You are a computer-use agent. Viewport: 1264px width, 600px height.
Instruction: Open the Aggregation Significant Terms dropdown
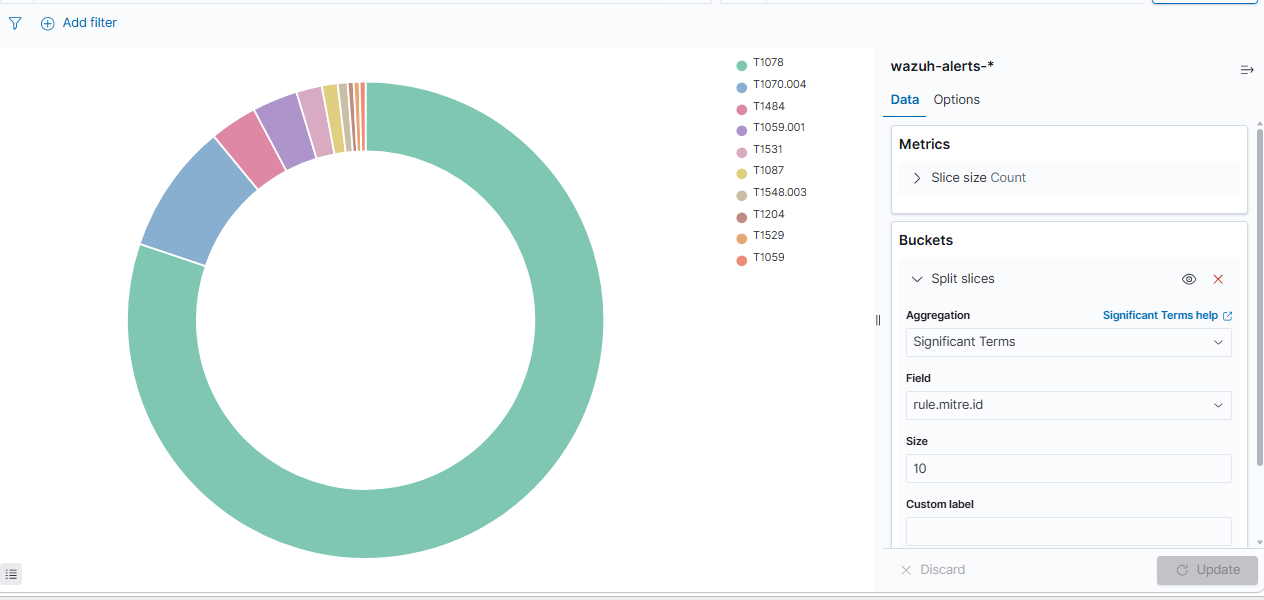[1068, 342]
